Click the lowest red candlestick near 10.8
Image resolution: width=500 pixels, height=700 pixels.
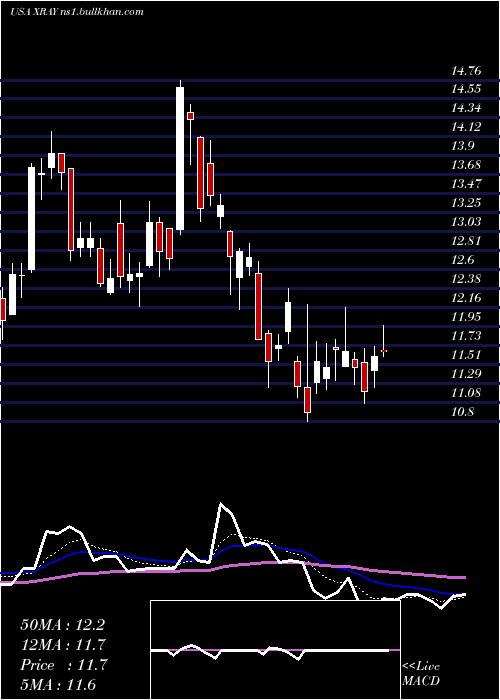coord(308,400)
